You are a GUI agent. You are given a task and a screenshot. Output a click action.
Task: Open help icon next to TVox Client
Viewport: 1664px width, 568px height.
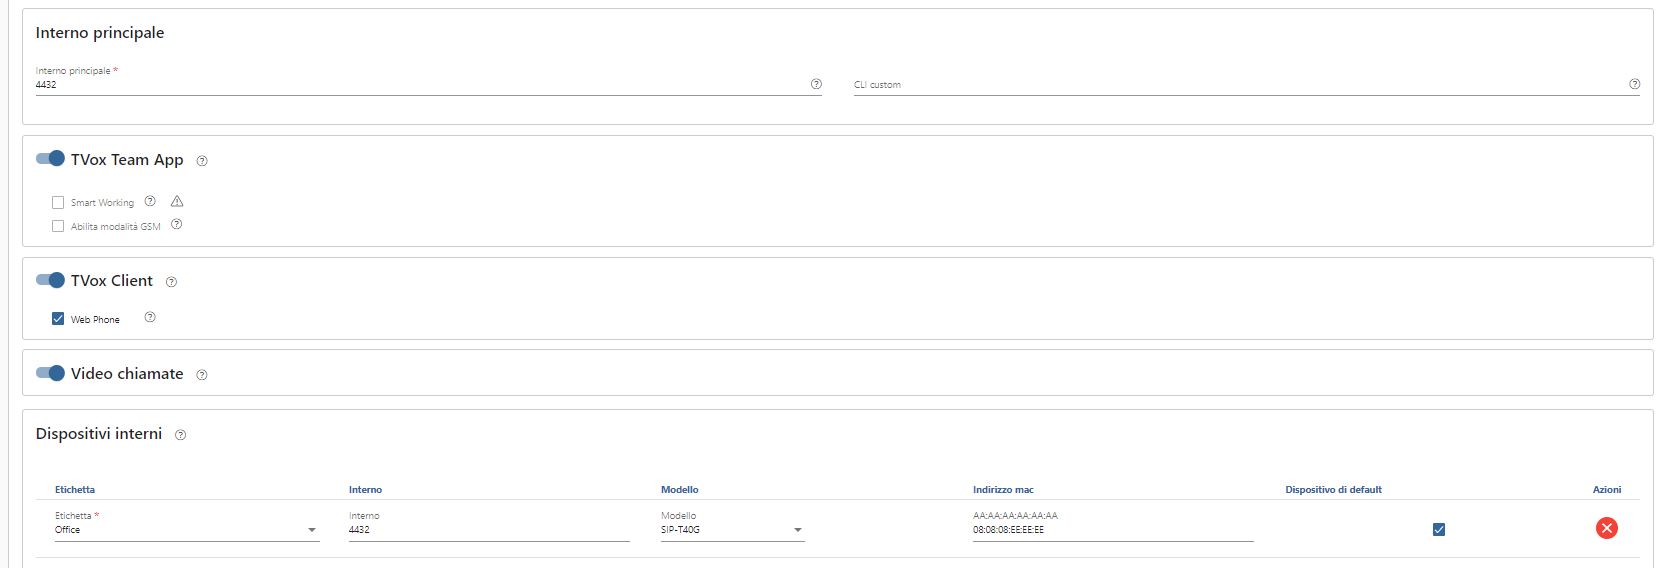[x=171, y=282]
